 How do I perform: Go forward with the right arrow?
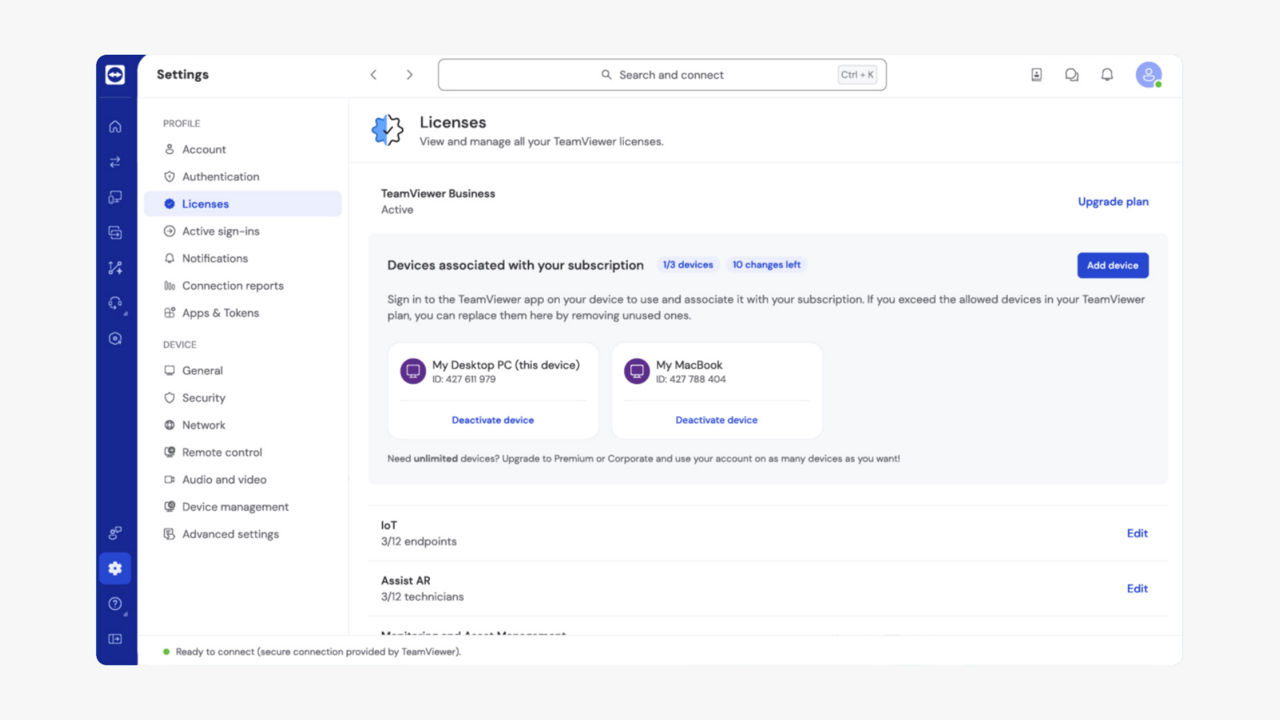pos(409,75)
